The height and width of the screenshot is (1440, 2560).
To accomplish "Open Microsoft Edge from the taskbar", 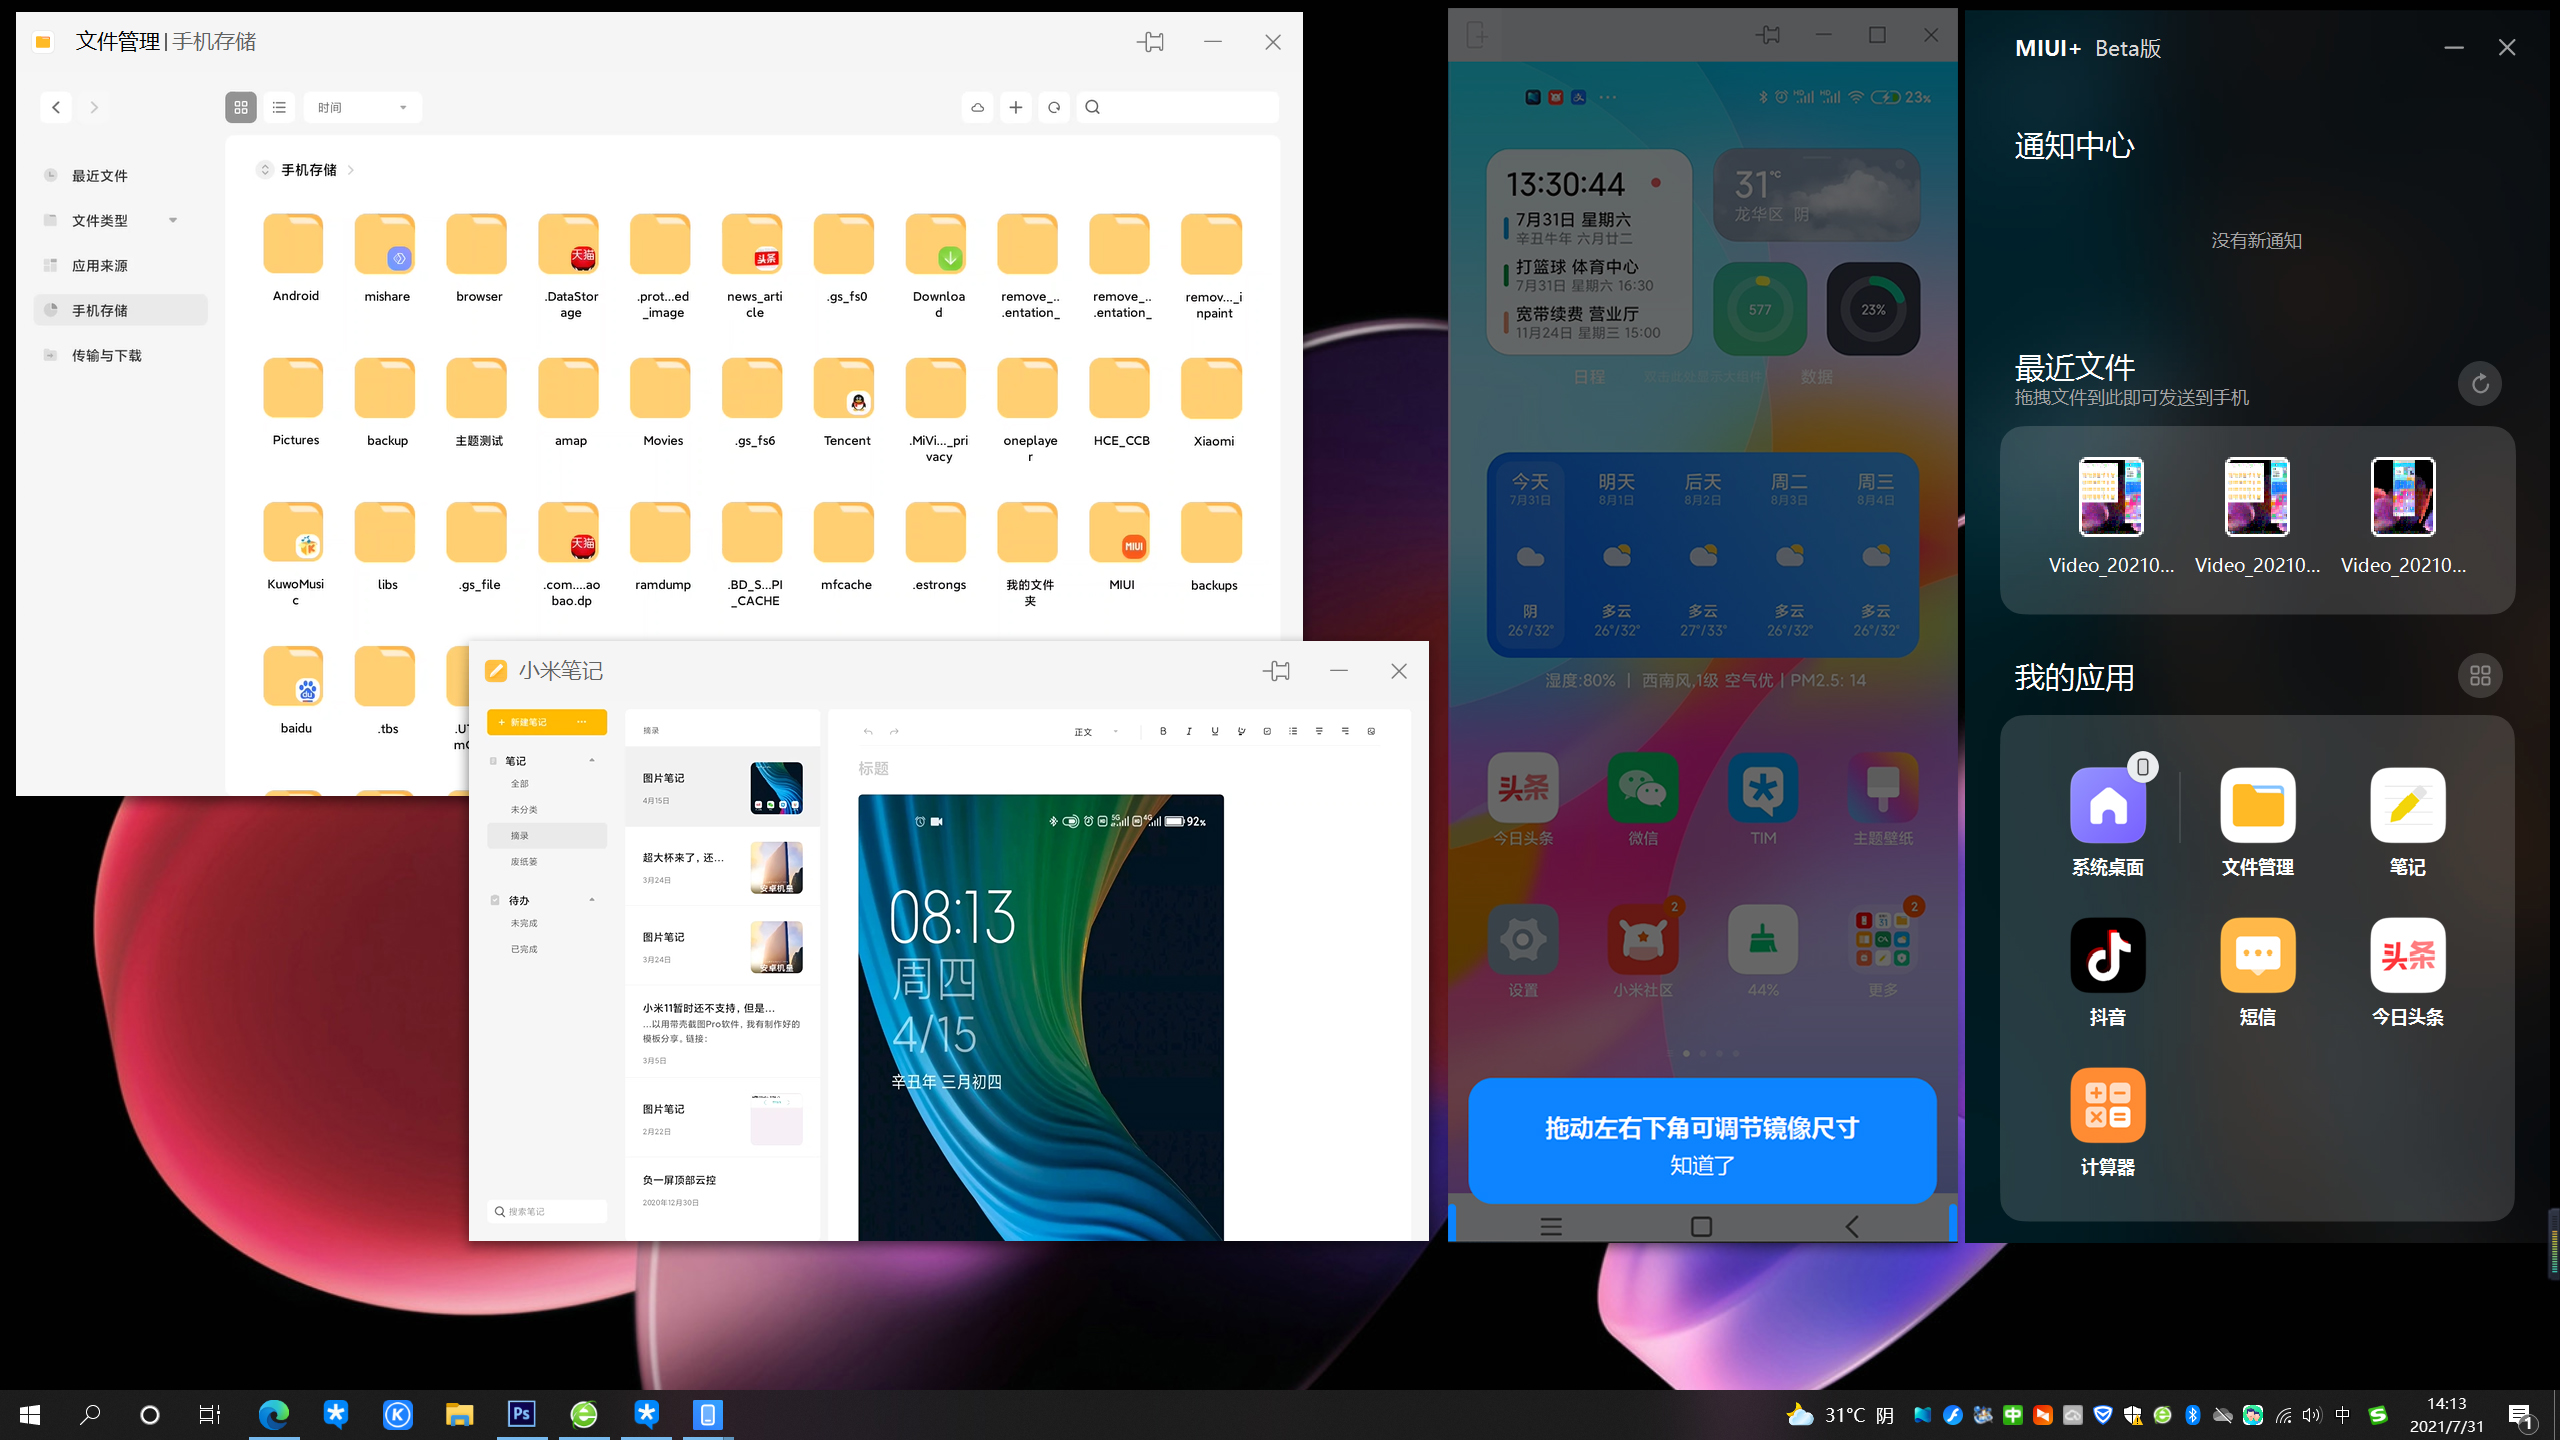I will (273, 1414).
